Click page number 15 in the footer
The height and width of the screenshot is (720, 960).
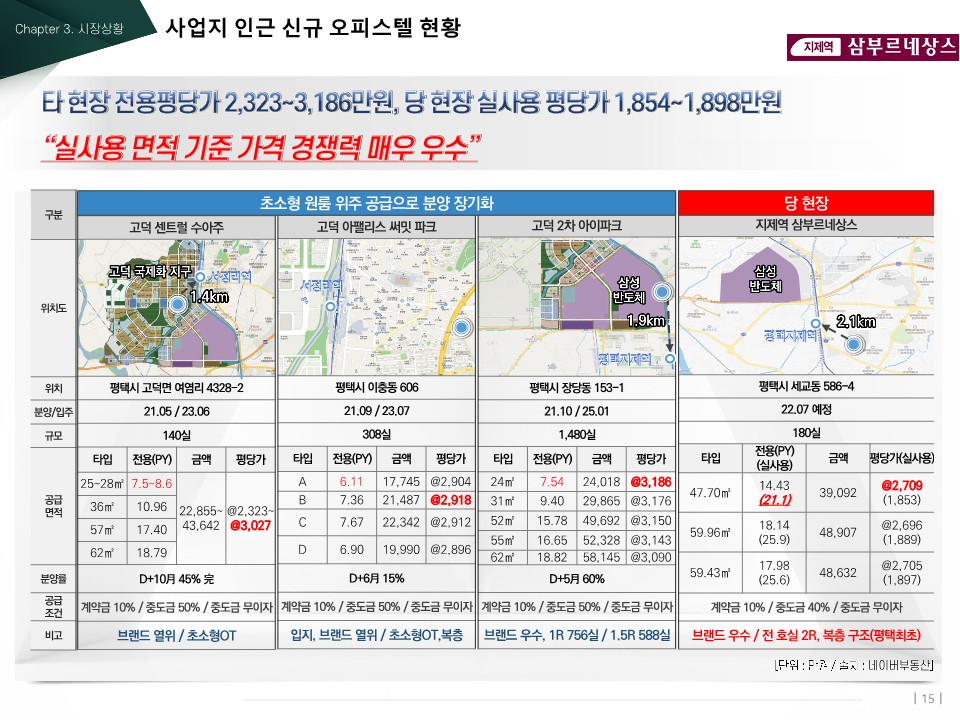click(x=927, y=698)
